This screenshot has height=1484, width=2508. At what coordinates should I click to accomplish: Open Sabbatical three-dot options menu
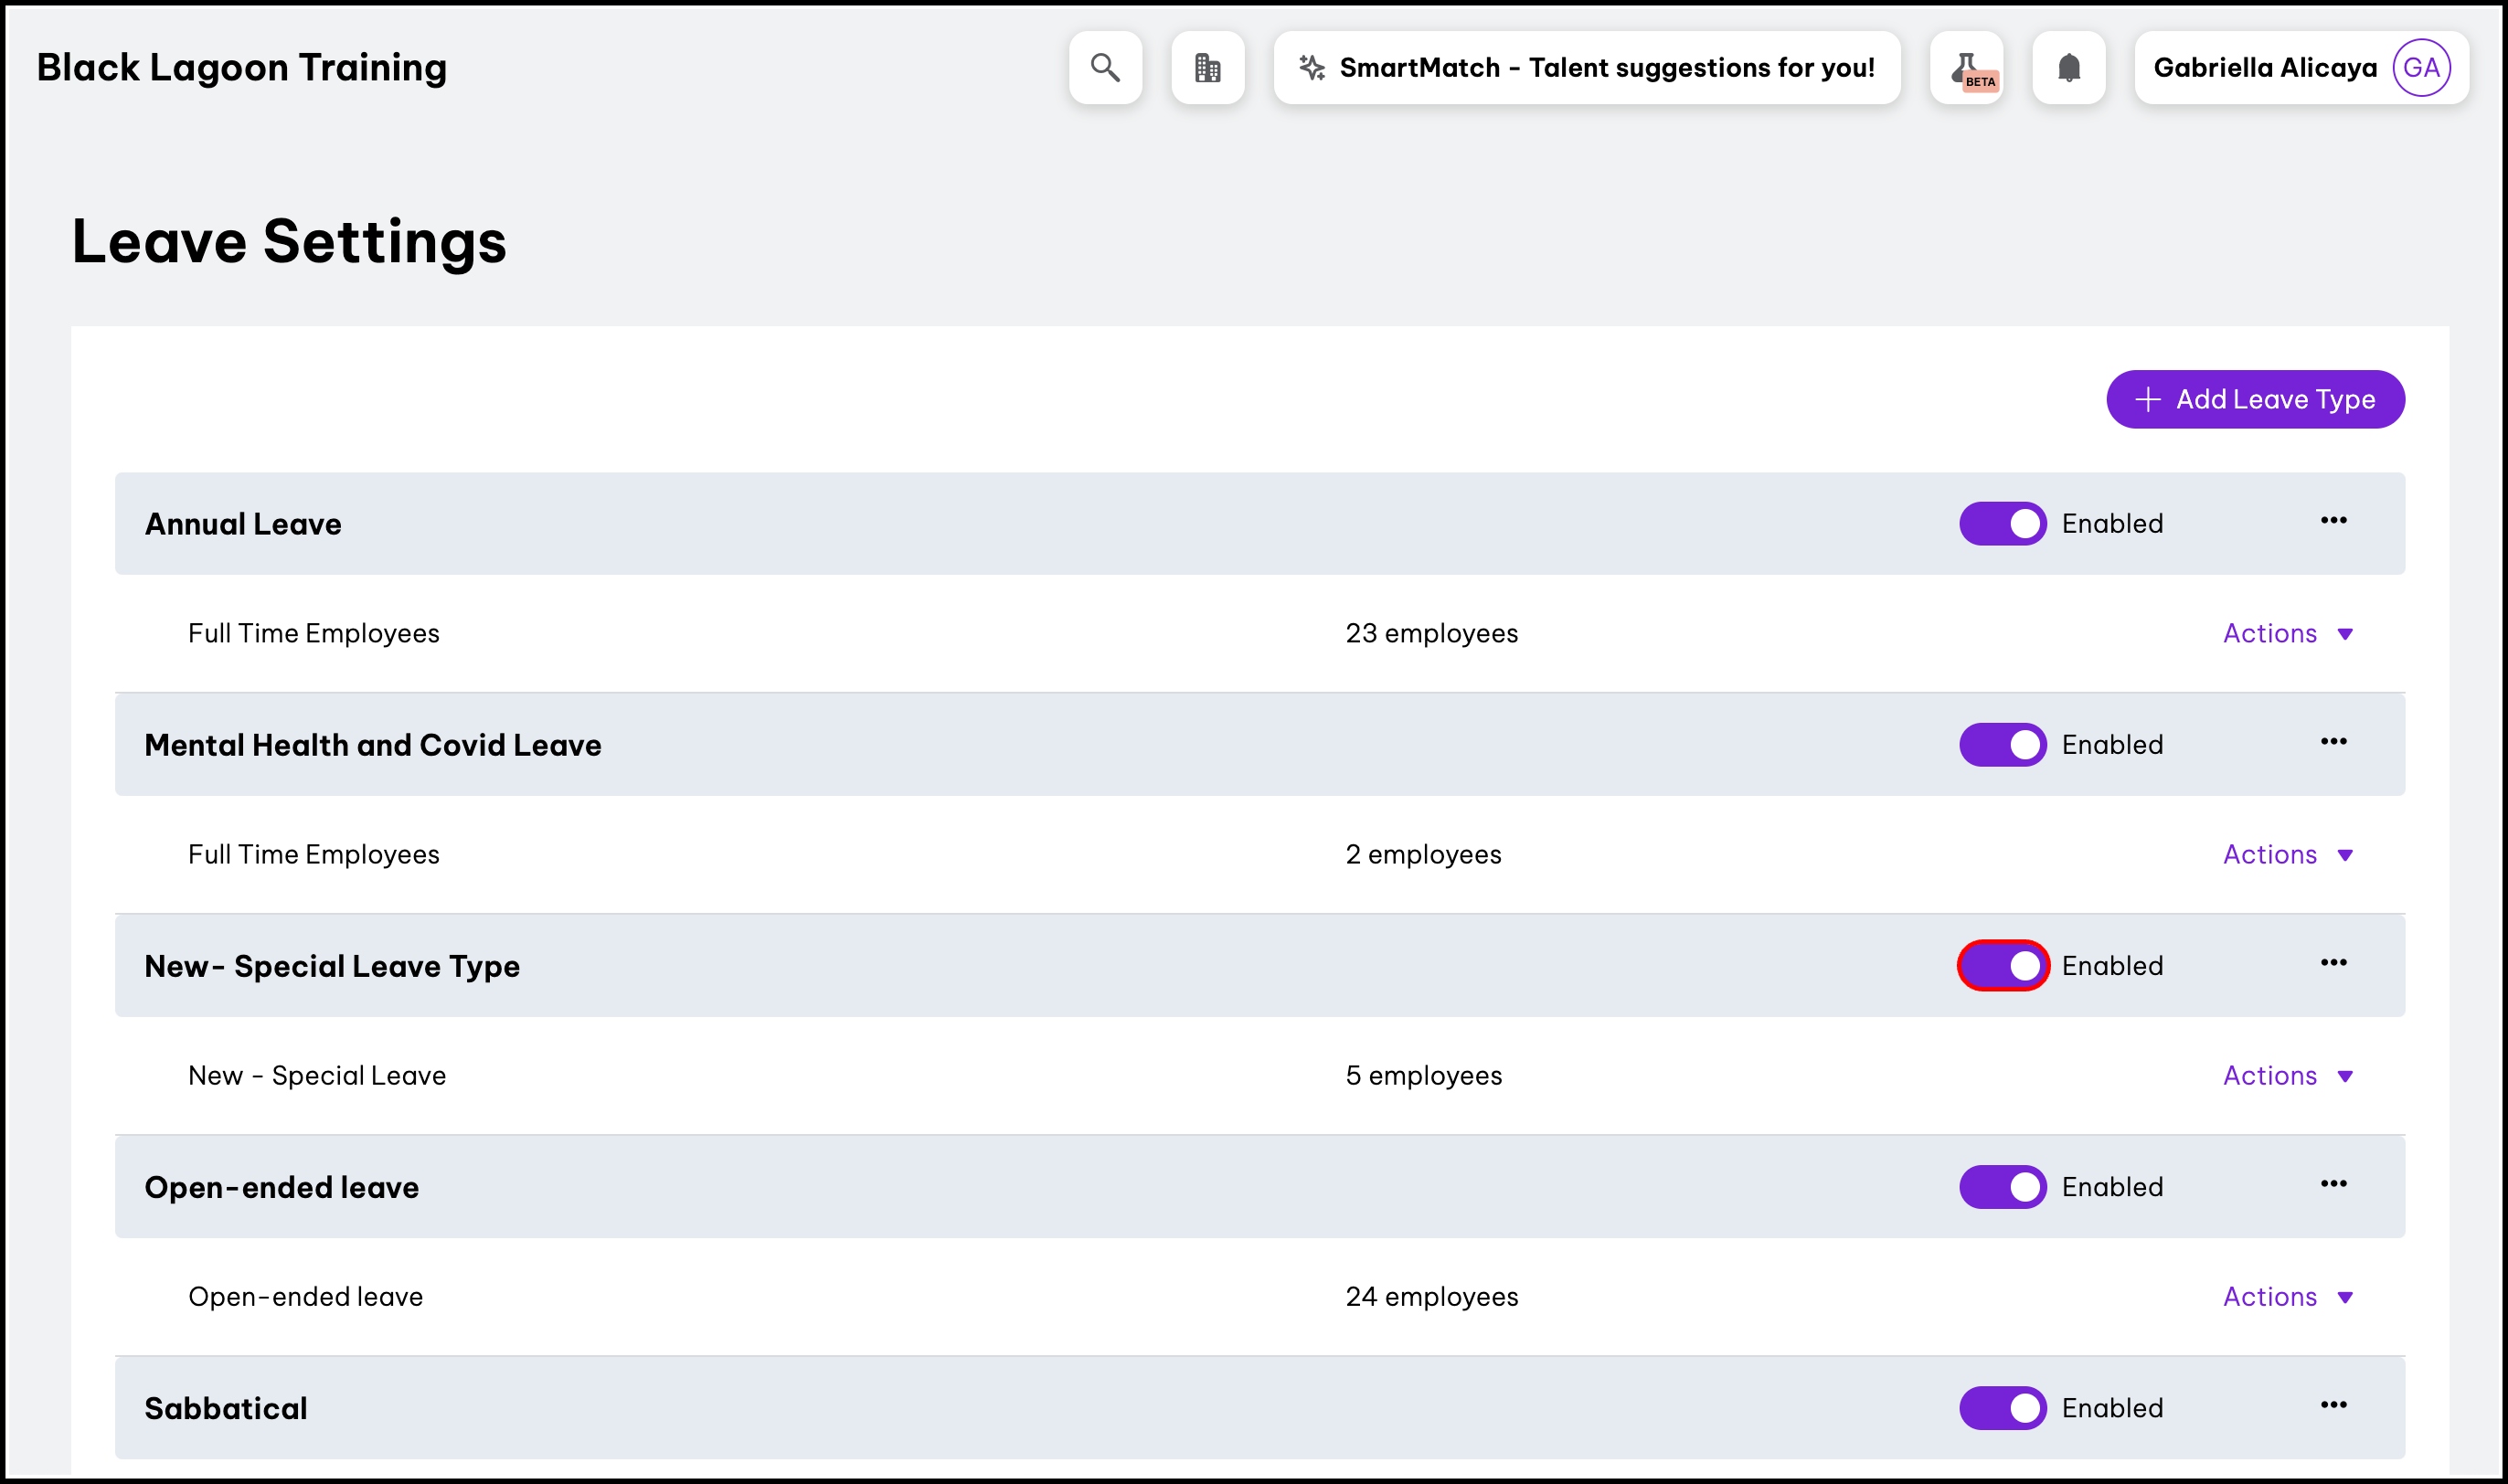2333,1405
